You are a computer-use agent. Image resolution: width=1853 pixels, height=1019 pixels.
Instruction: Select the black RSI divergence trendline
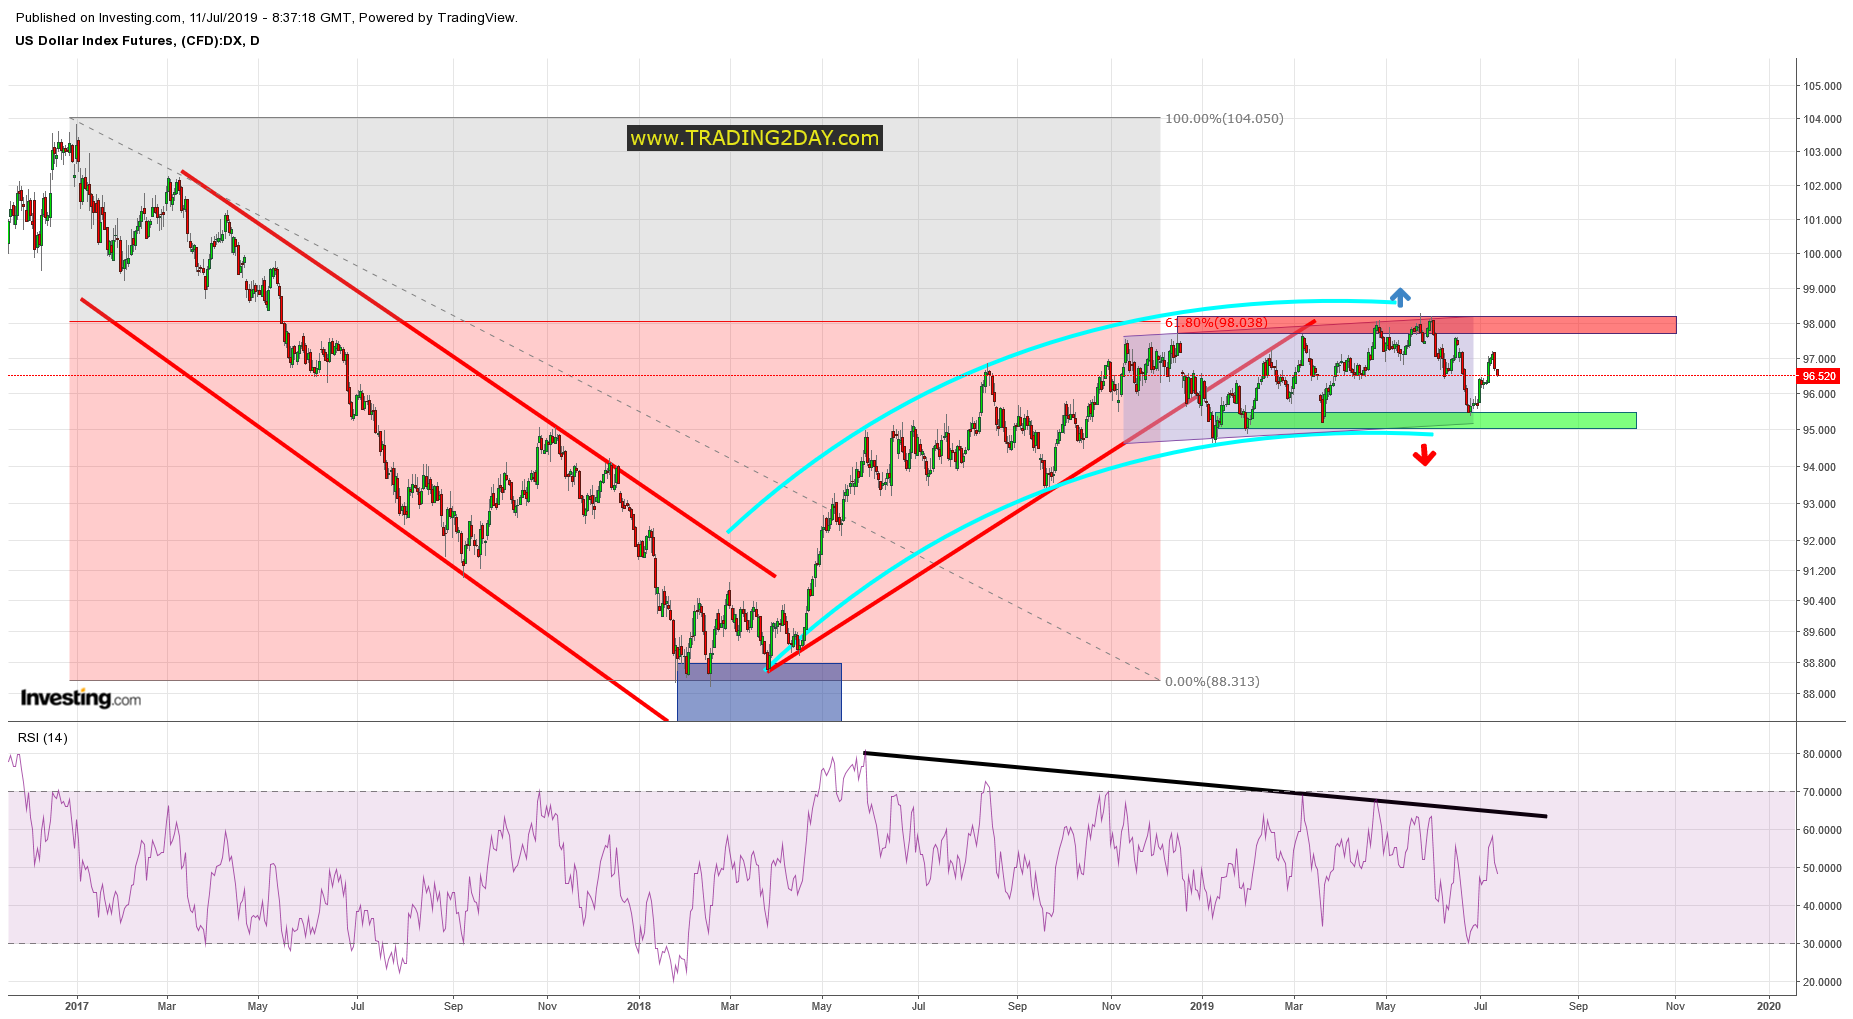tap(1205, 785)
